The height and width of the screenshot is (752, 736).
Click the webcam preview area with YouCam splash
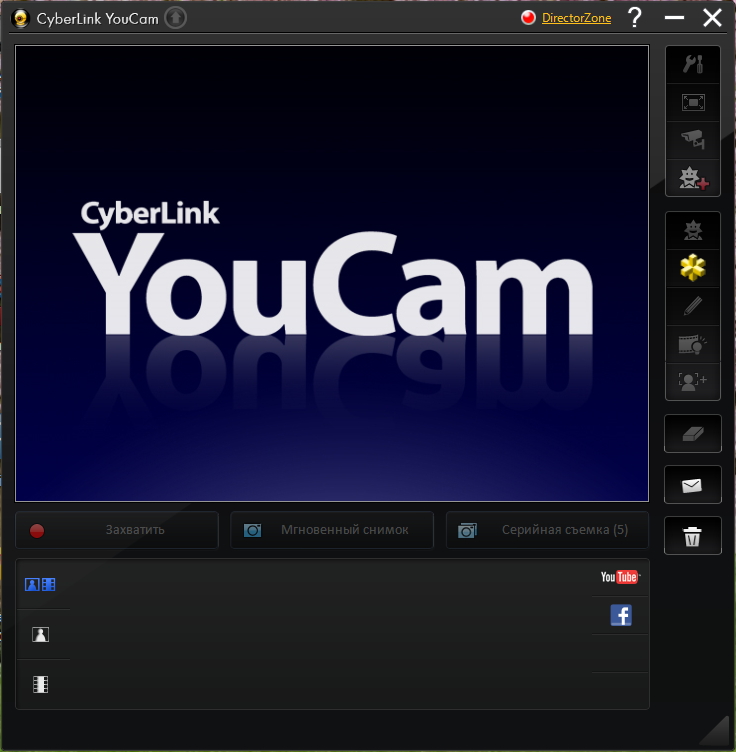tap(332, 273)
